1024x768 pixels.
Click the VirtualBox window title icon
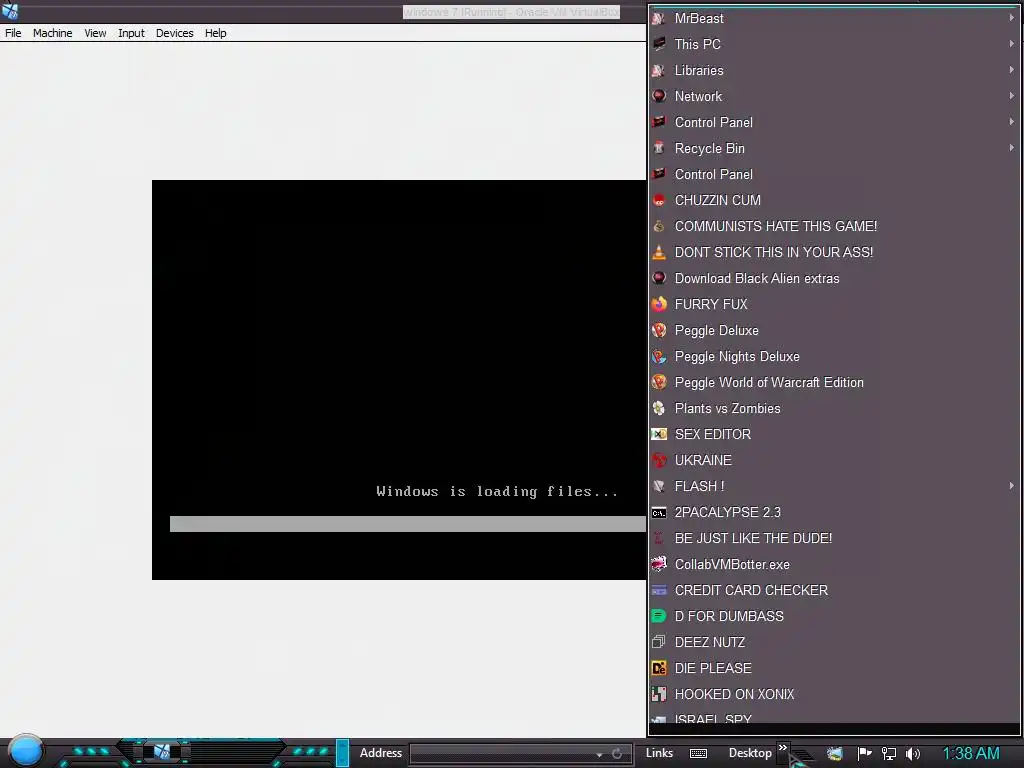click(10, 11)
